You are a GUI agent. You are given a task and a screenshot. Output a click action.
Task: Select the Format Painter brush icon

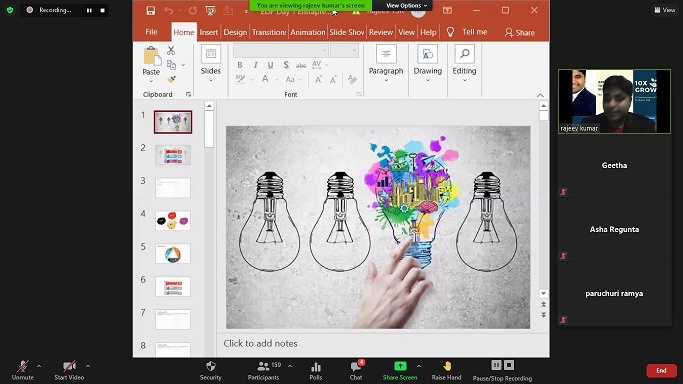coord(172,80)
